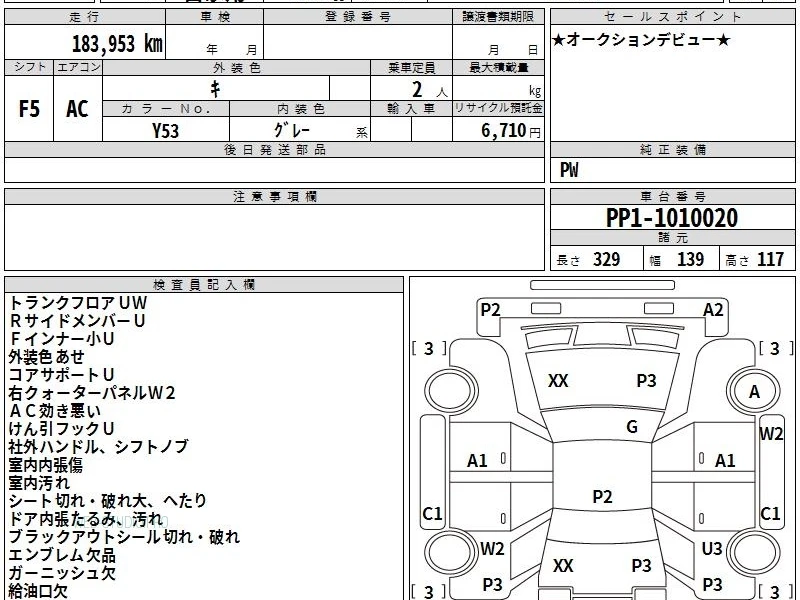Select the セールスポイント header
This screenshot has height=600, width=800.
click(672, 17)
